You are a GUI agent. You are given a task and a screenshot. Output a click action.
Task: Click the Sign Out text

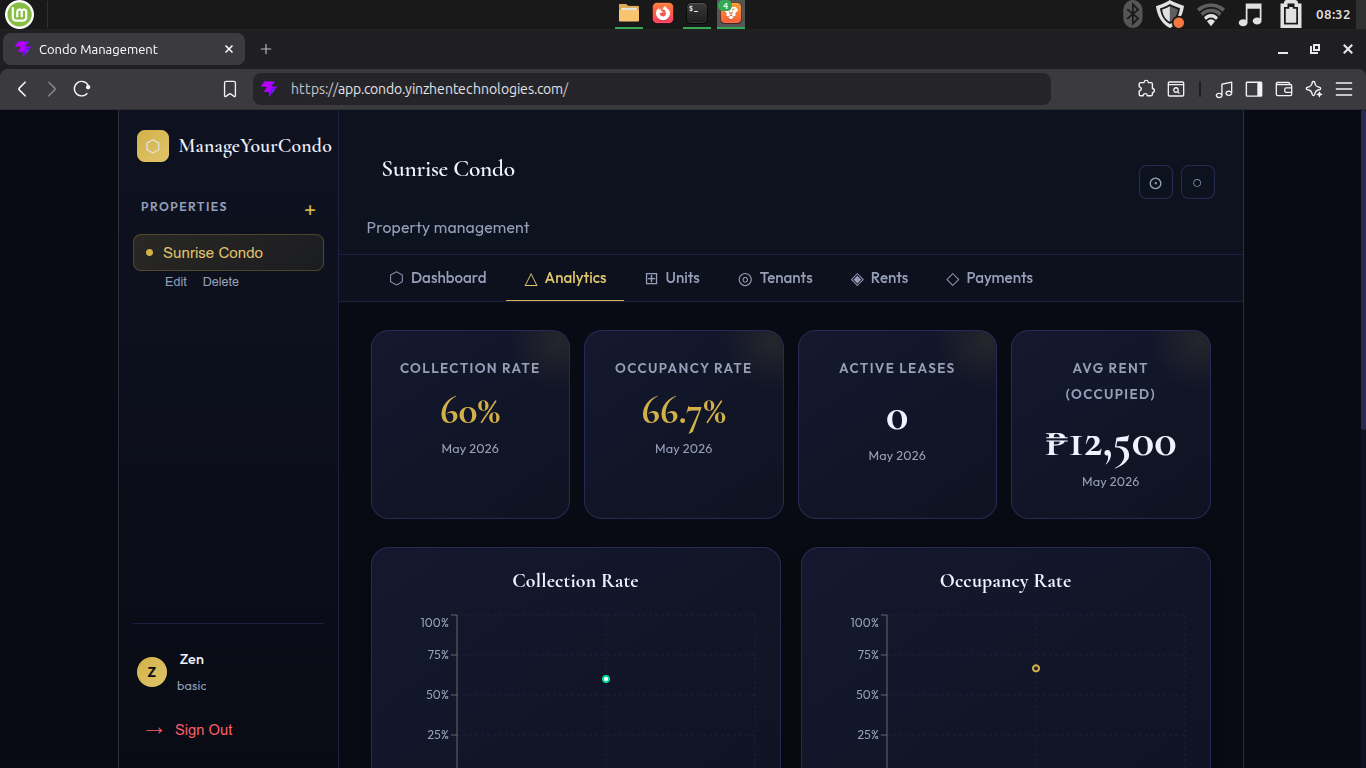point(204,730)
